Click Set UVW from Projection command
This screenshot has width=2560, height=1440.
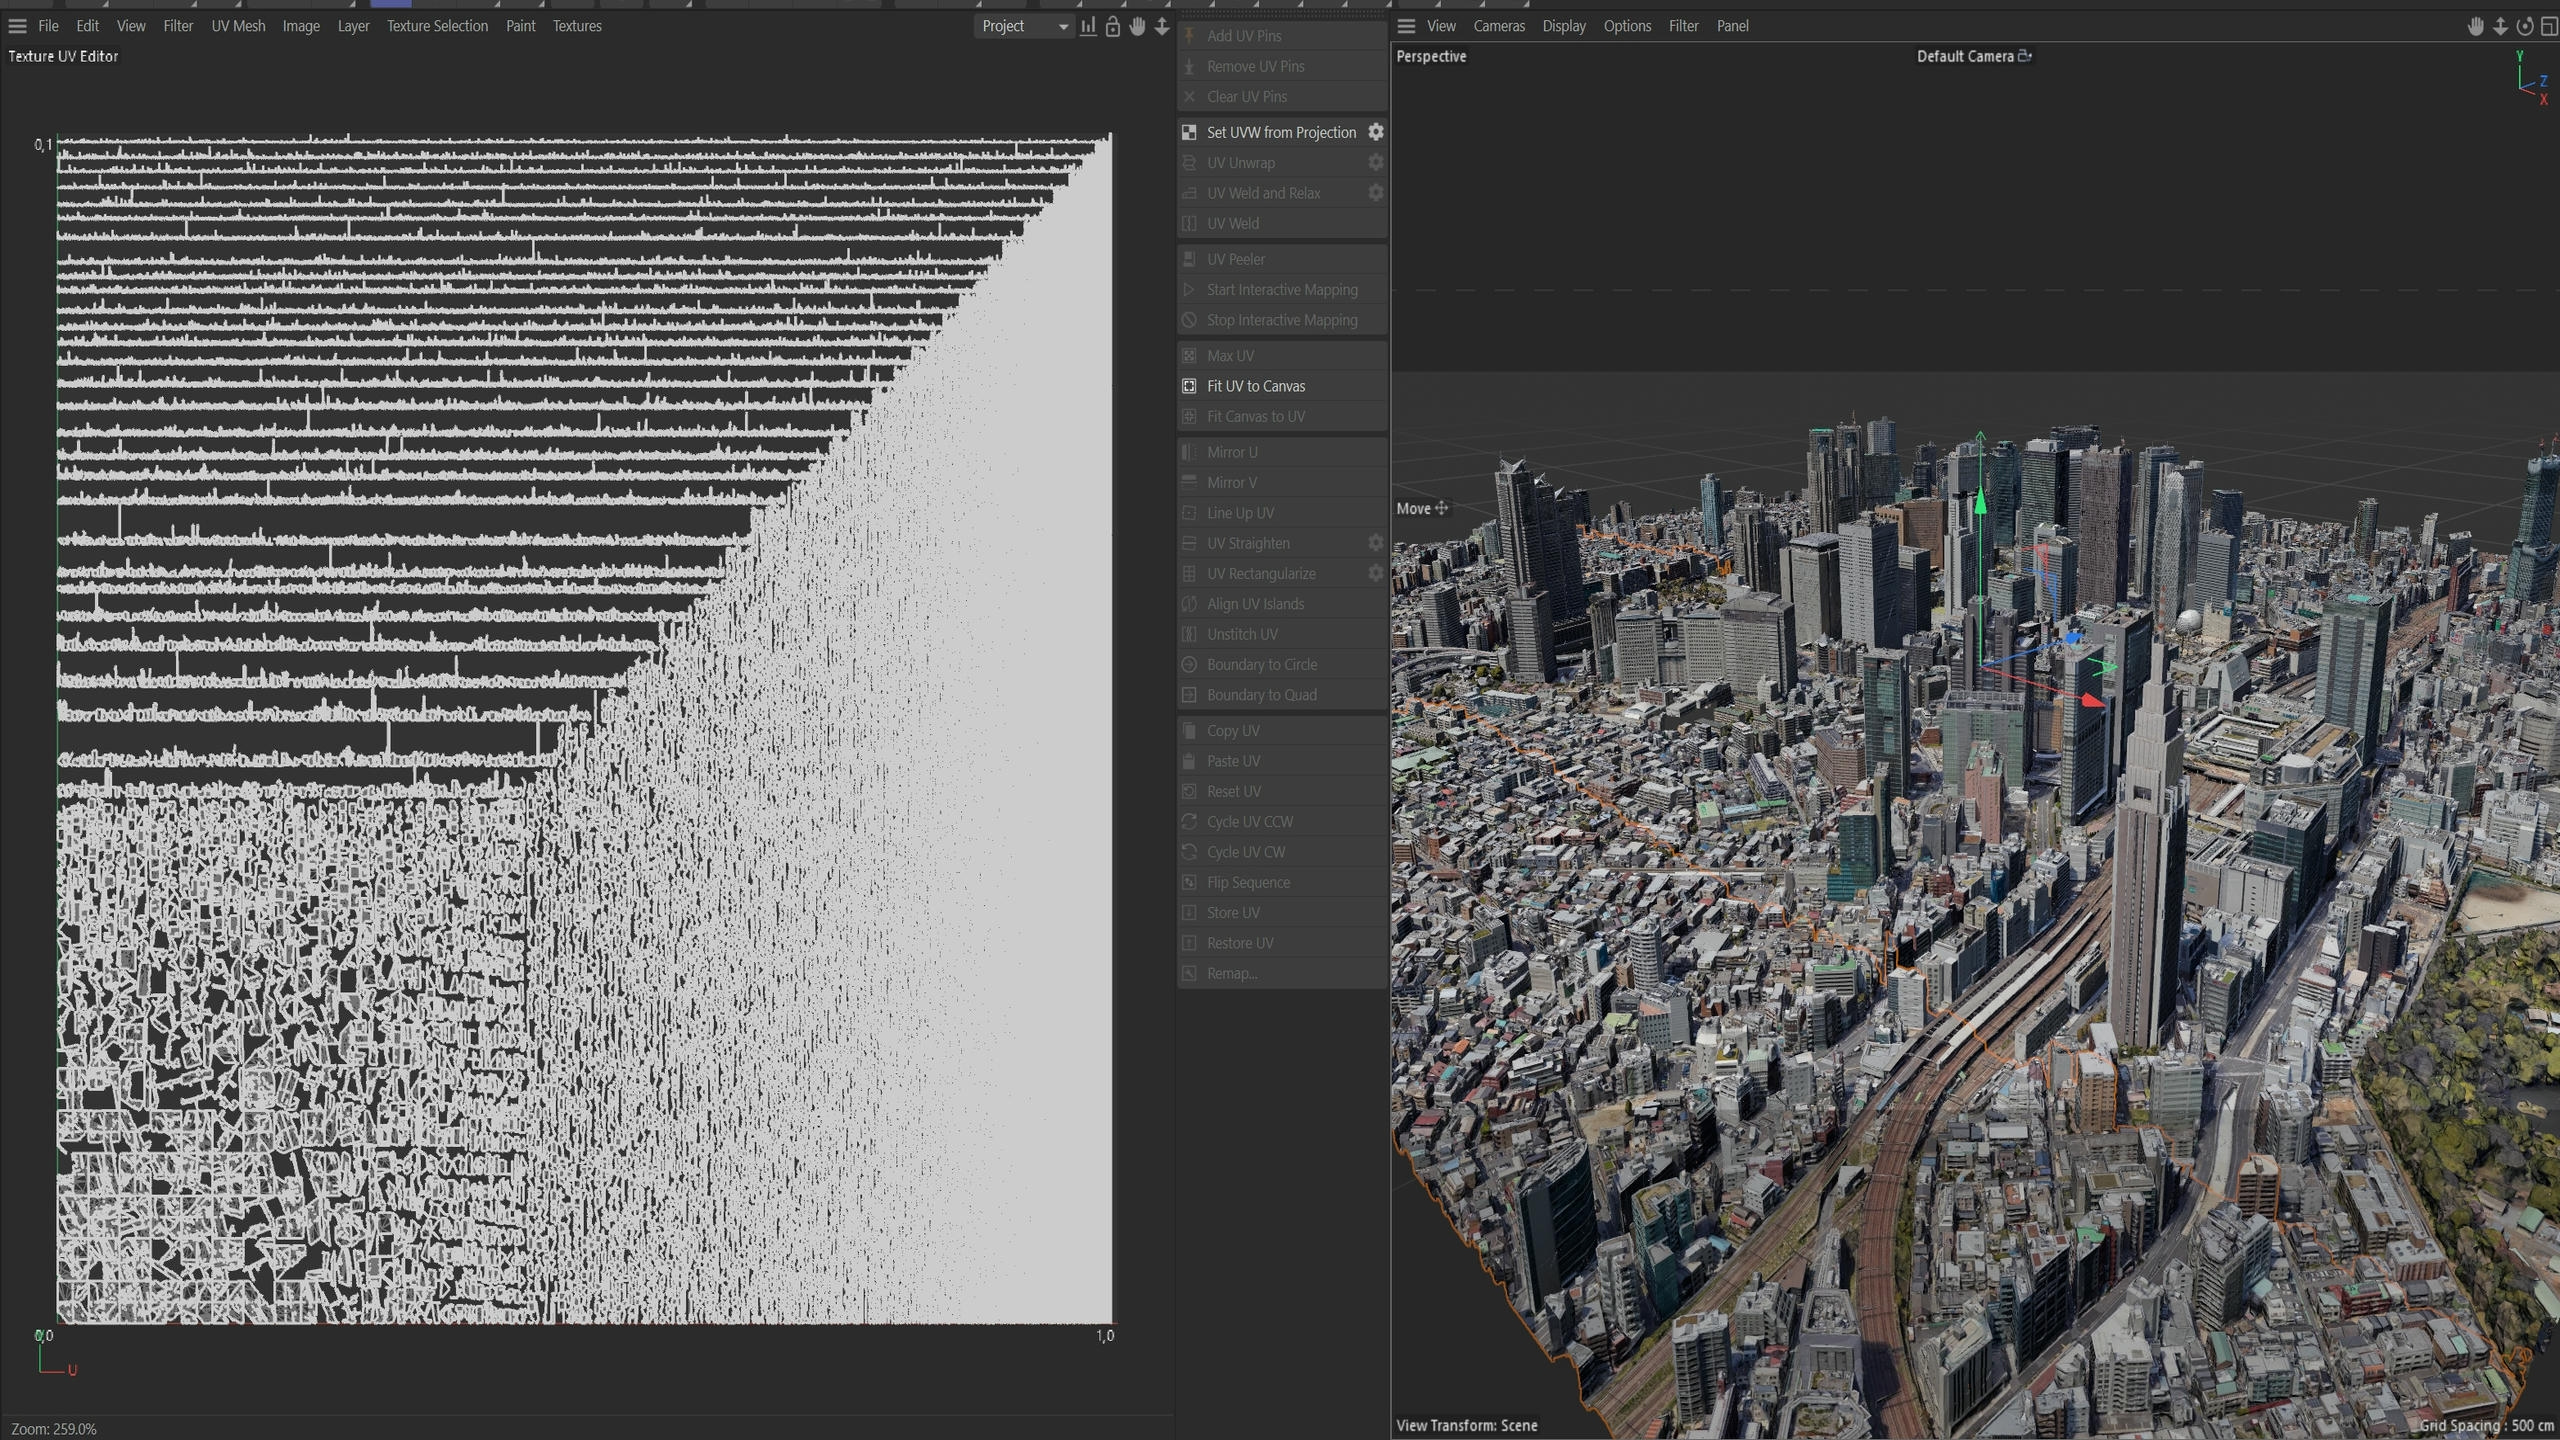[1281, 132]
